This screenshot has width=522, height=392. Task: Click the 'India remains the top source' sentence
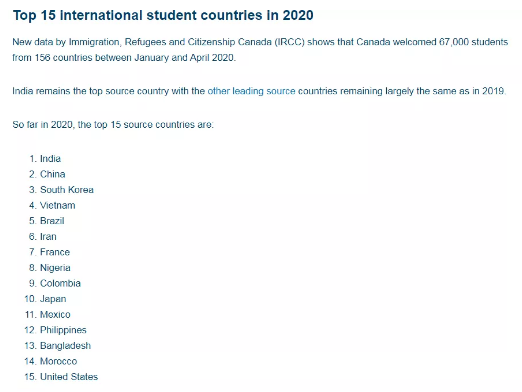pyautogui.click(x=259, y=91)
